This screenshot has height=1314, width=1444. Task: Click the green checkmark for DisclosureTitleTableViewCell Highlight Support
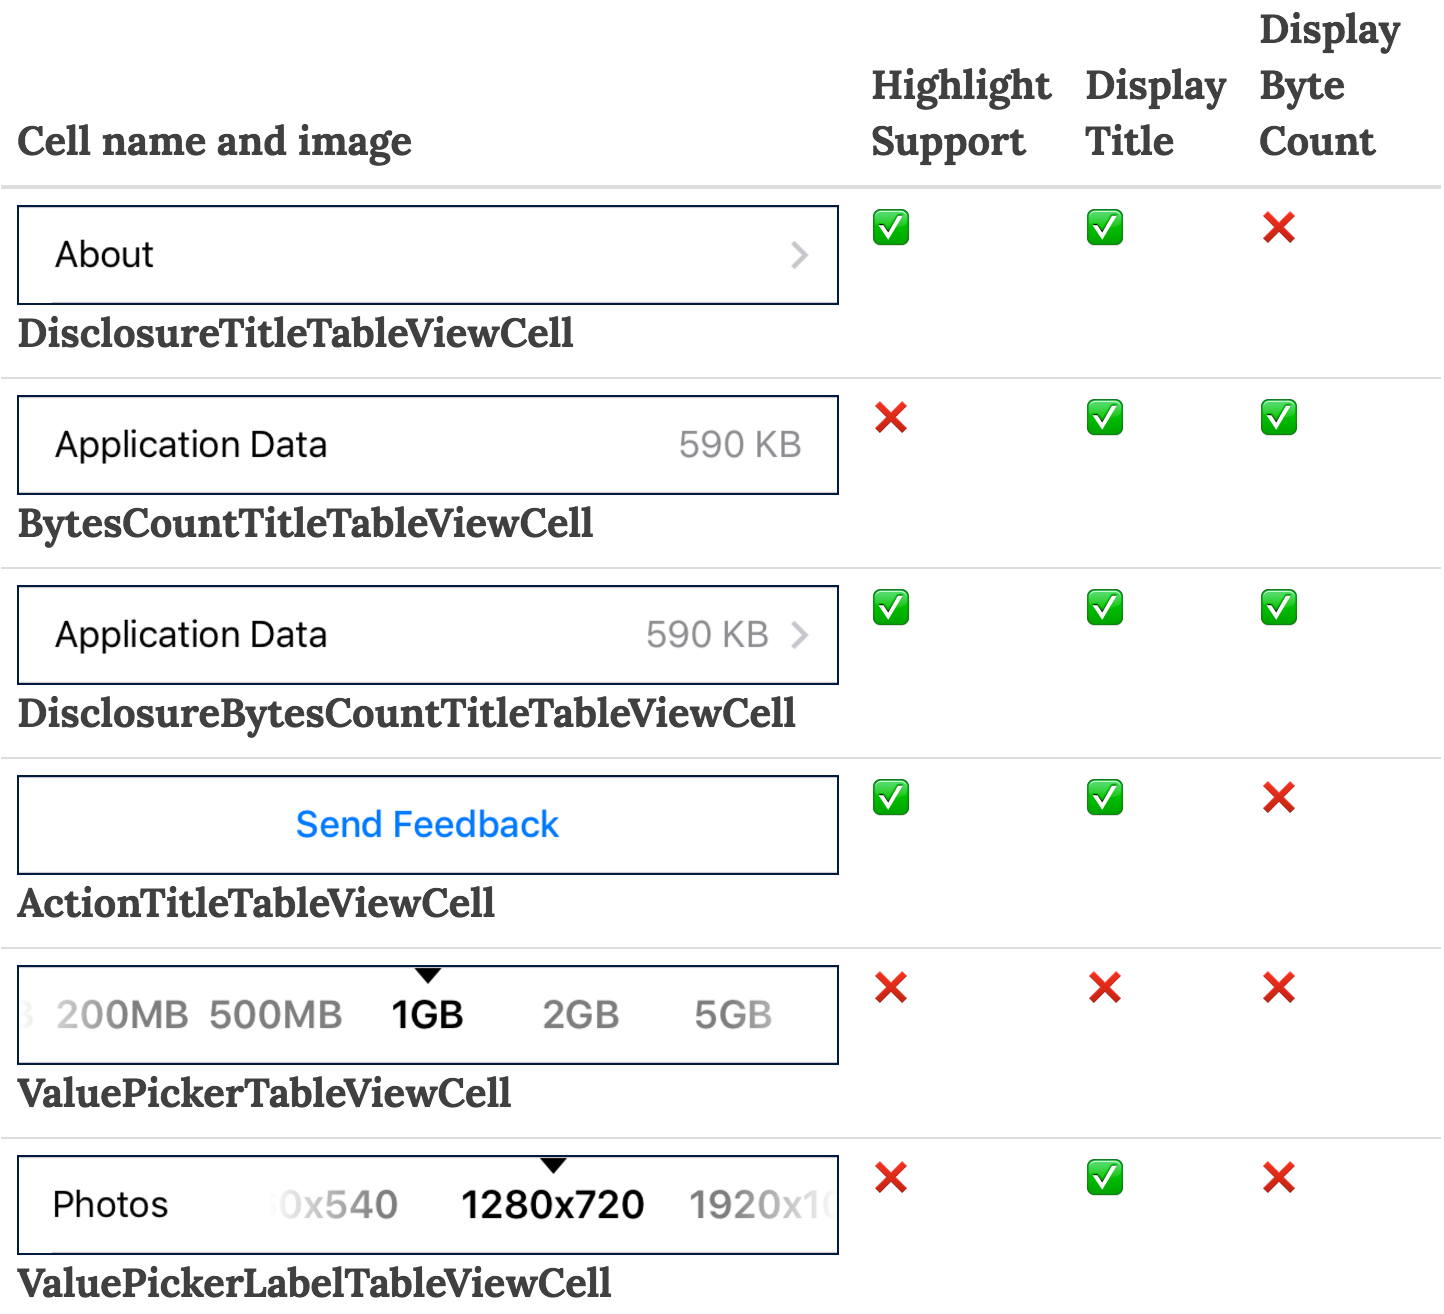pyautogui.click(x=890, y=228)
